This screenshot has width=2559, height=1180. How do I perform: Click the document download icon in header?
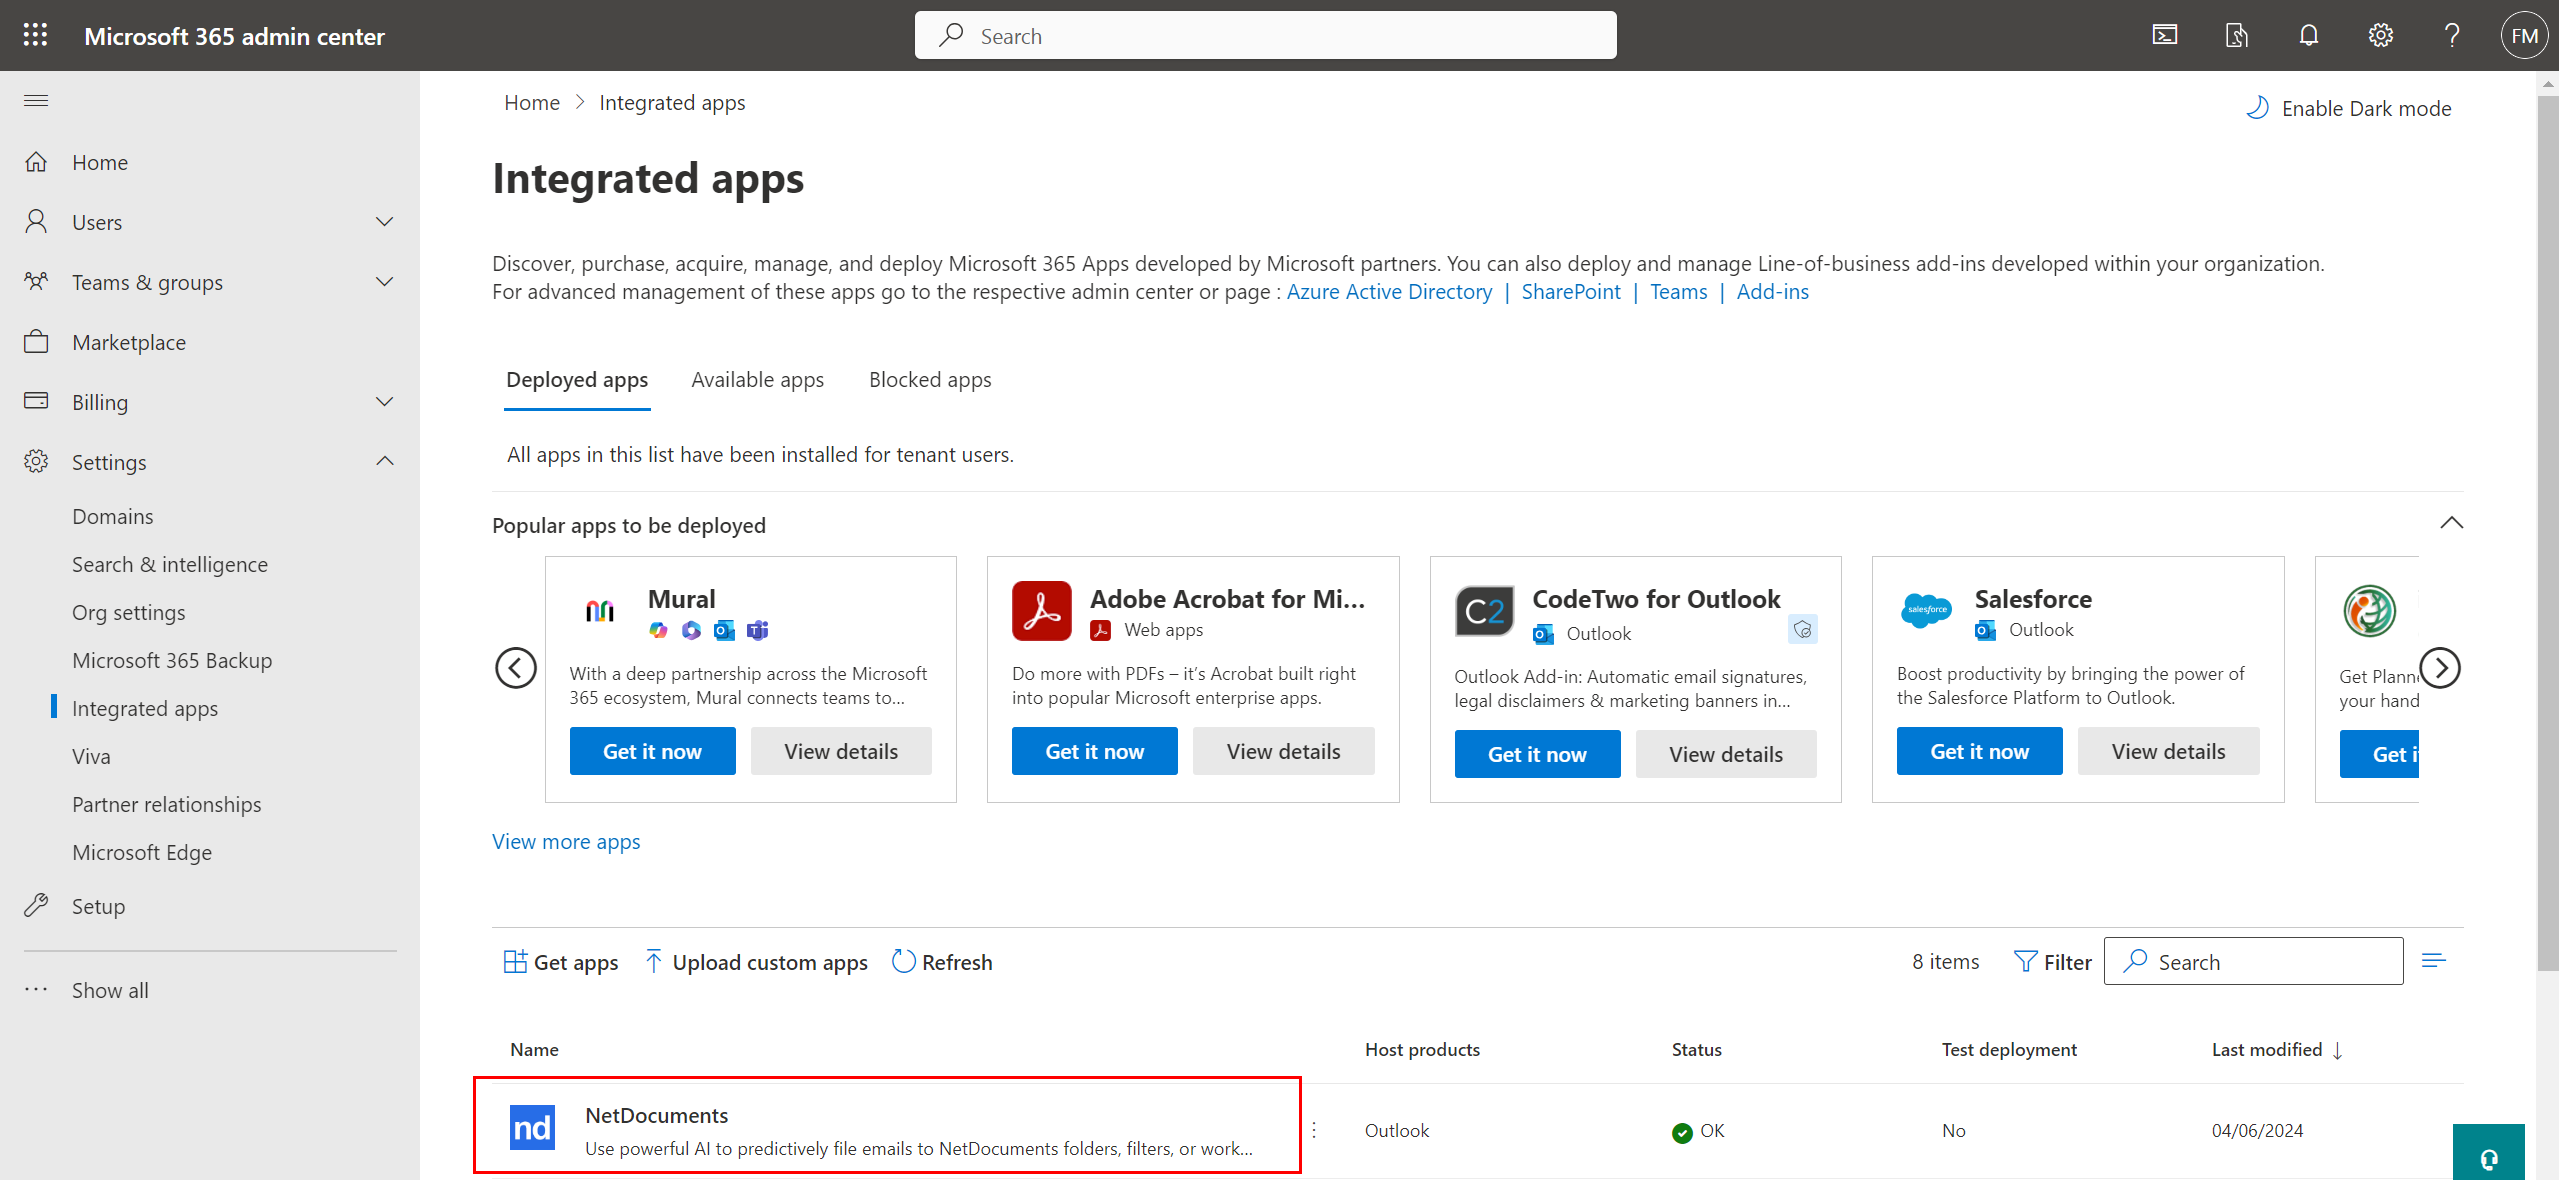(x=2237, y=36)
